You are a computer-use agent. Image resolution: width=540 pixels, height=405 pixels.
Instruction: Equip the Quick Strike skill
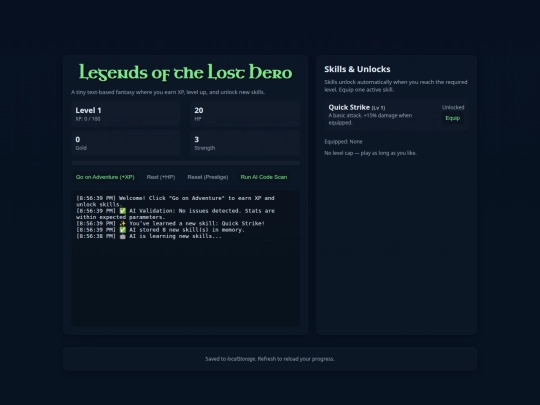coord(453,118)
